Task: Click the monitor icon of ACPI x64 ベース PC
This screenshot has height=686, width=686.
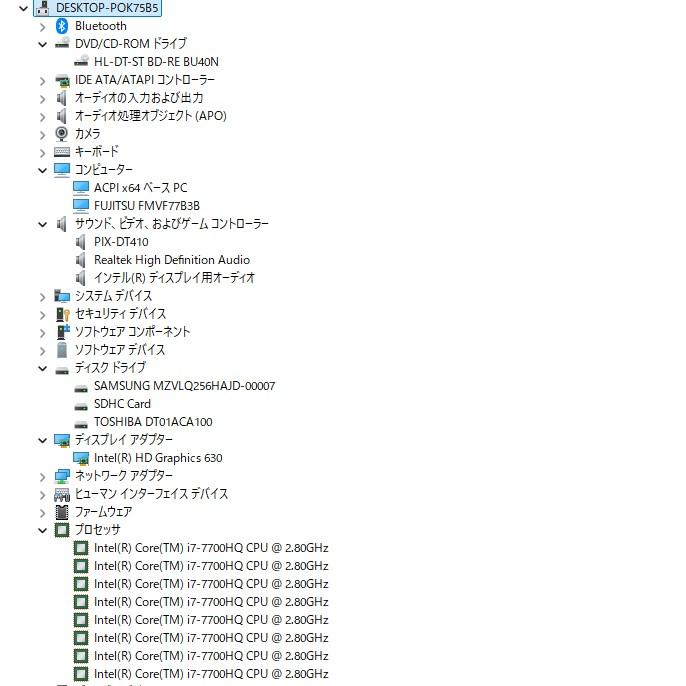Action: coord(81,188)
